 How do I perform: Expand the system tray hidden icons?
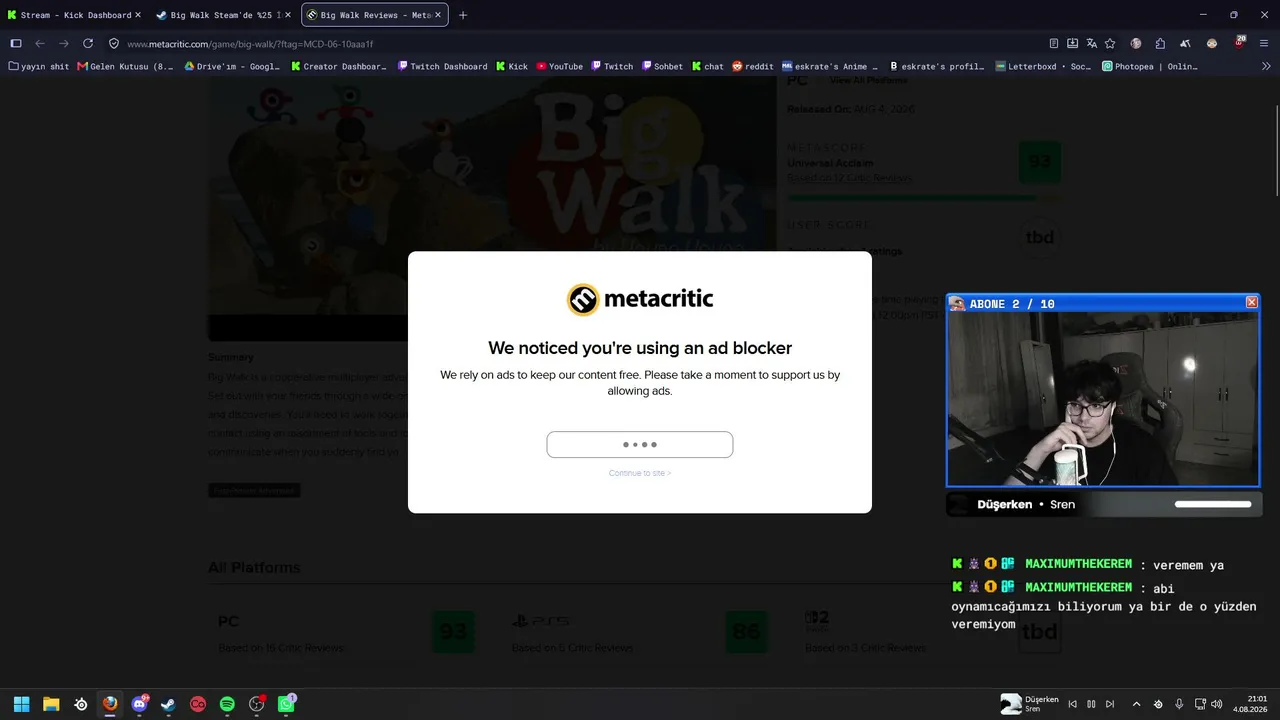(x=1136, y=704)
